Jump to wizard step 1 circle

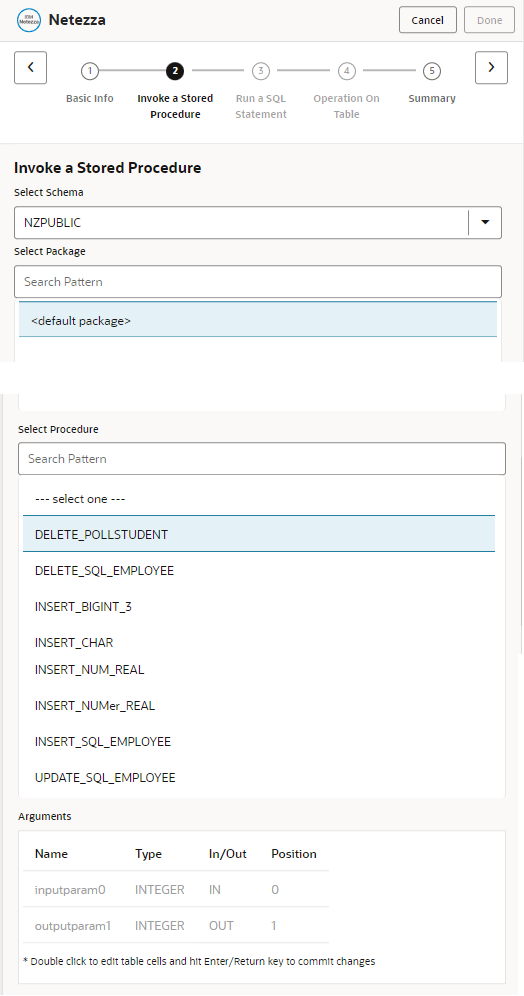[90, 71]
